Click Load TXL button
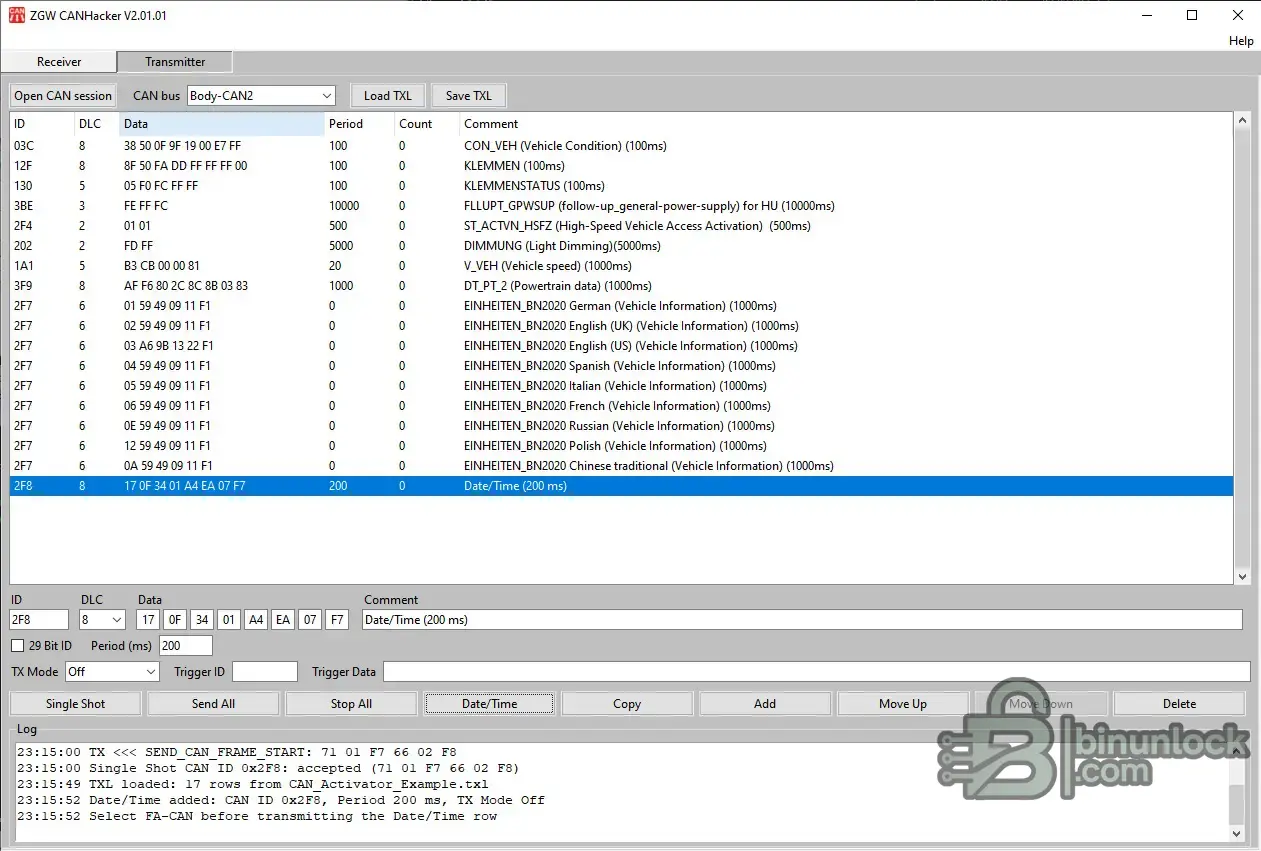The width and height of the screenshot is (1261, 851). pyautogui.click(x=388, y=96)
